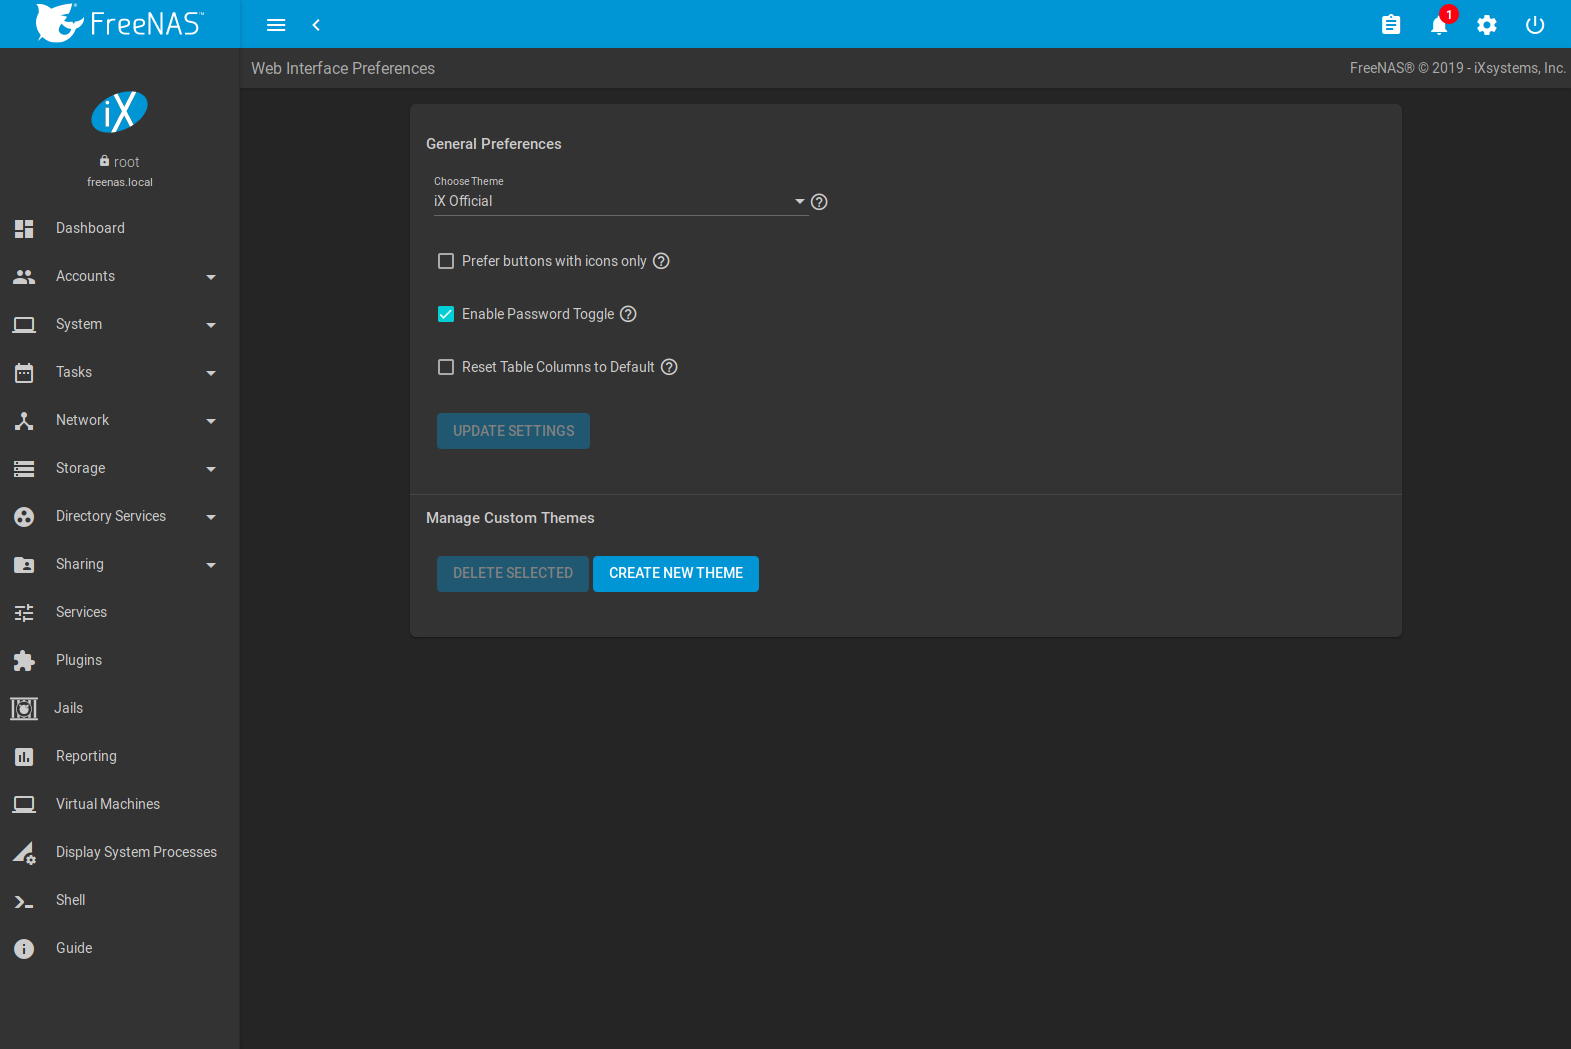This screenshot has height=1049, width=1571.
Task: Open the Task Manager clipboard icon
Action: click(1391, 25)
